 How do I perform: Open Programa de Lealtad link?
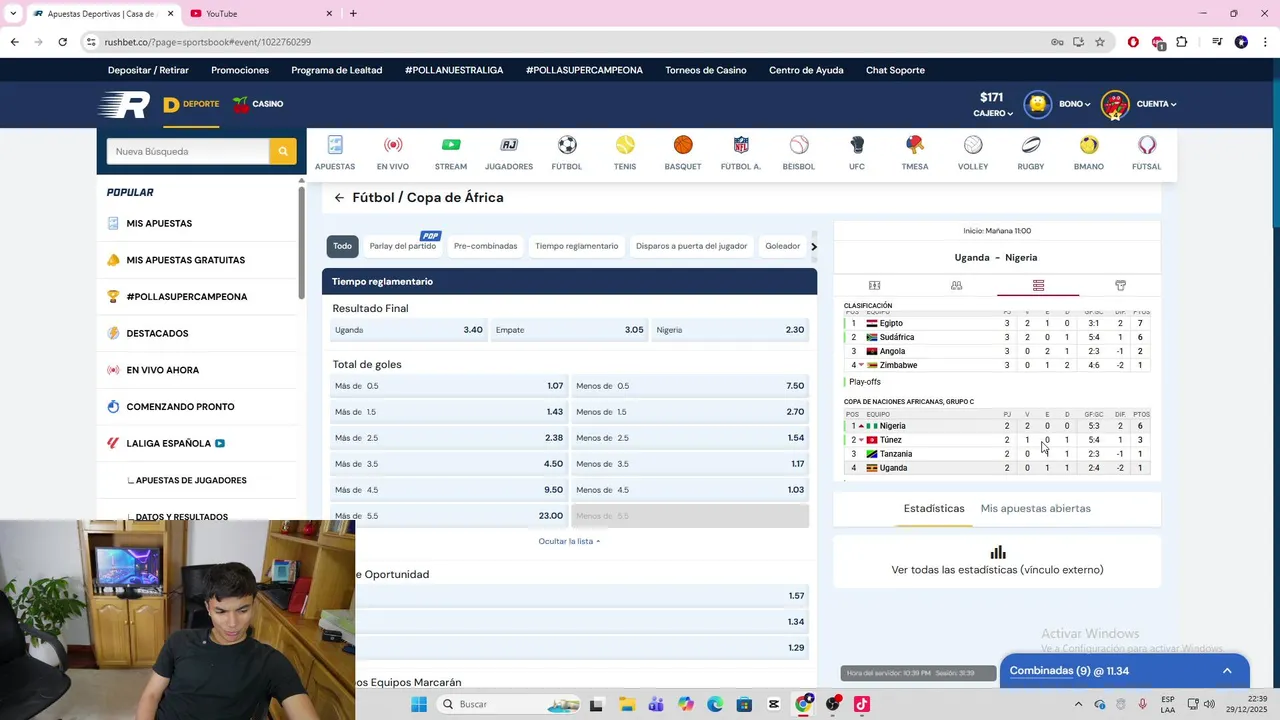pos(337,71)
